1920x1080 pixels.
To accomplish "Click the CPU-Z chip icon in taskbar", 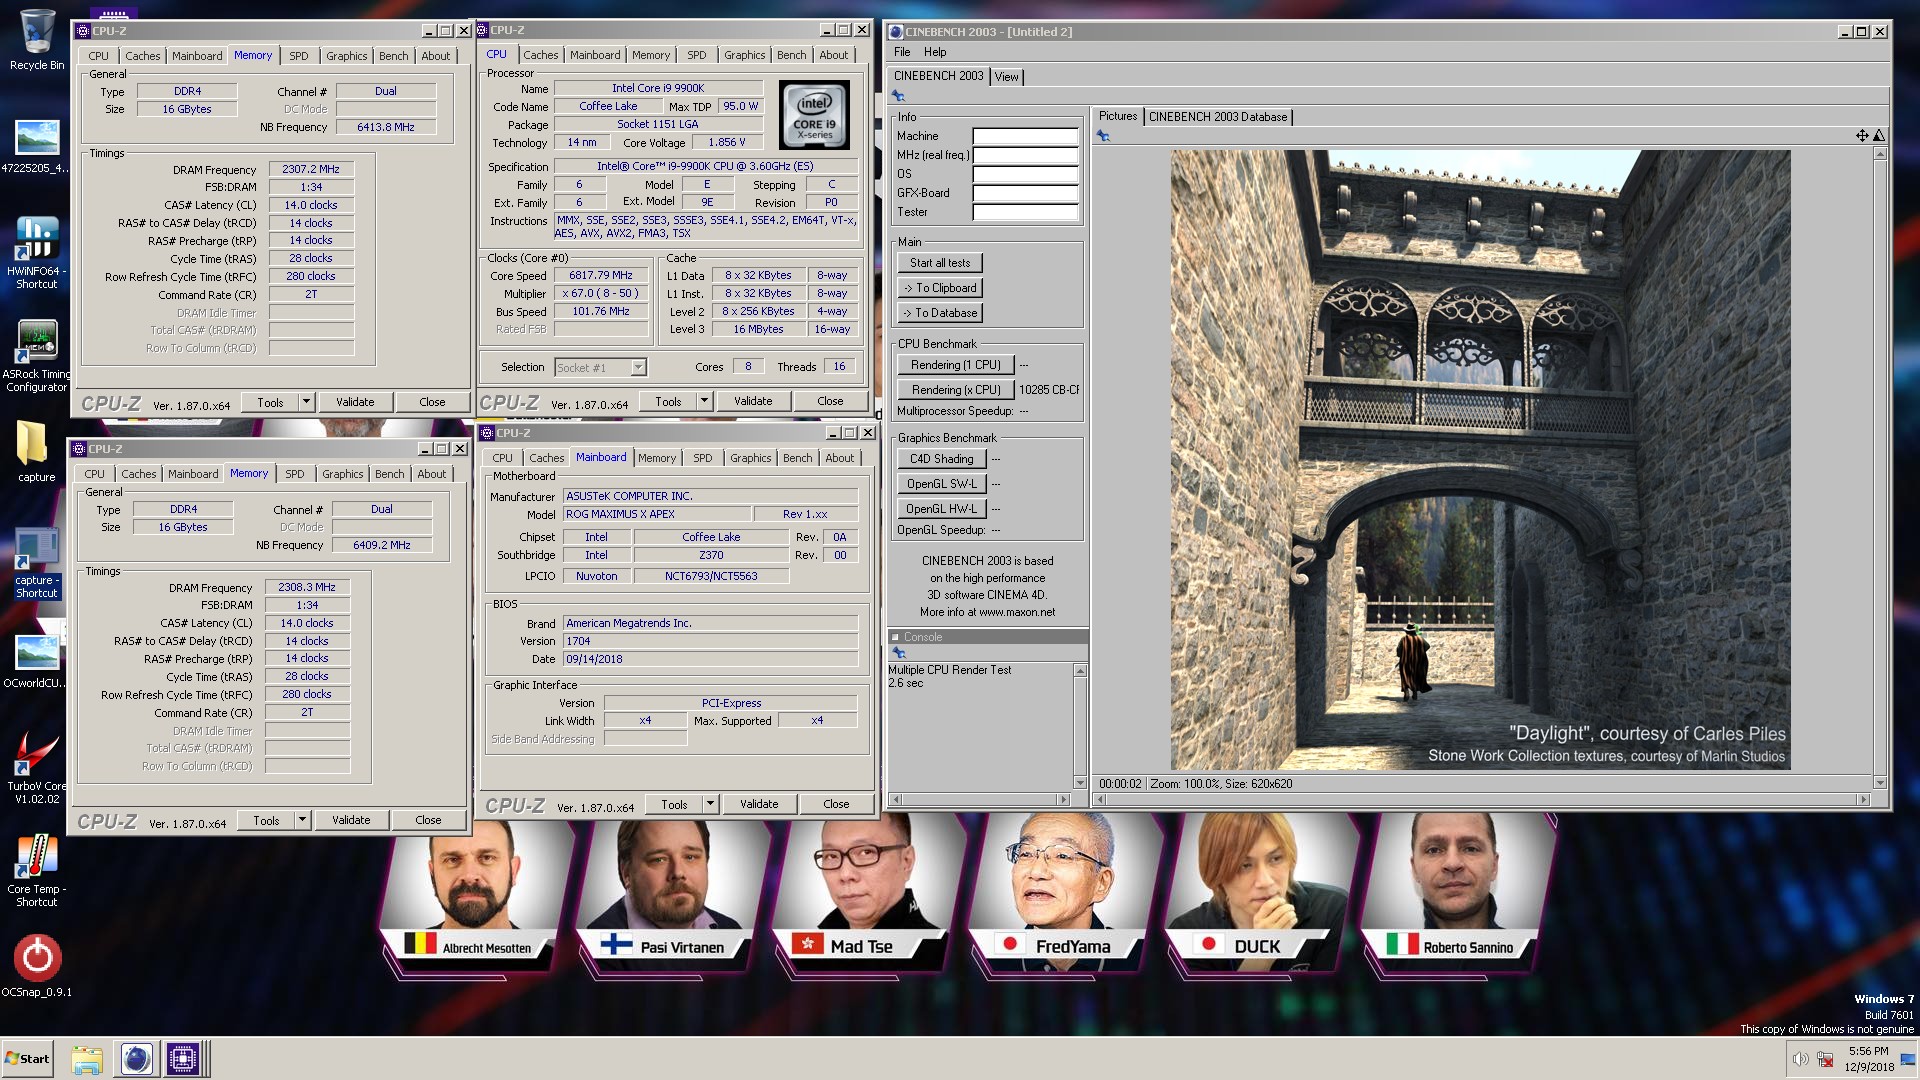I will [183, 1059].
